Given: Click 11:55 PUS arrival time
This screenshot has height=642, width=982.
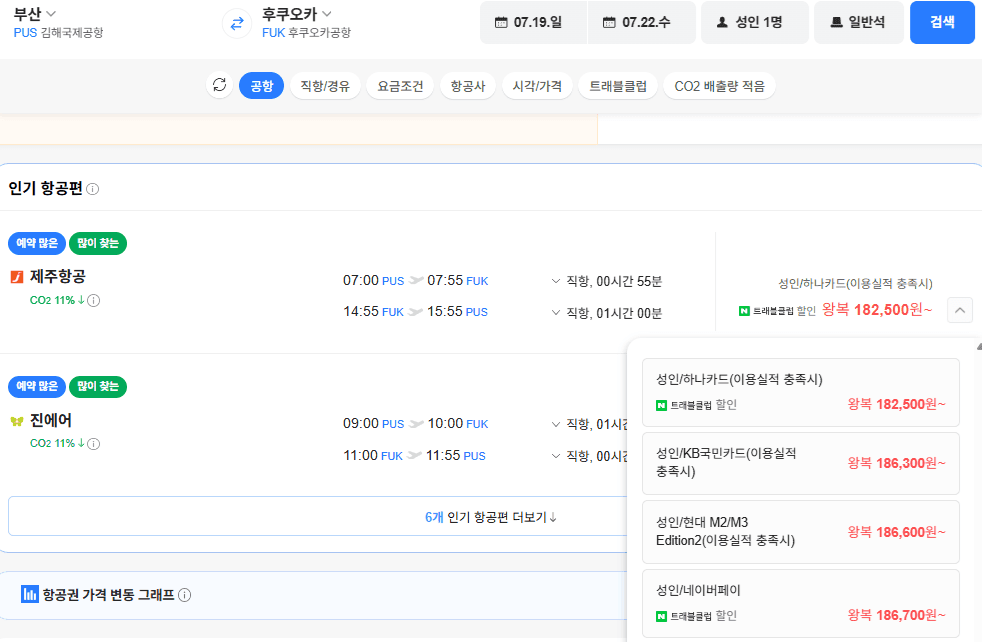Looking at the screenshot, I should point(455,455).
